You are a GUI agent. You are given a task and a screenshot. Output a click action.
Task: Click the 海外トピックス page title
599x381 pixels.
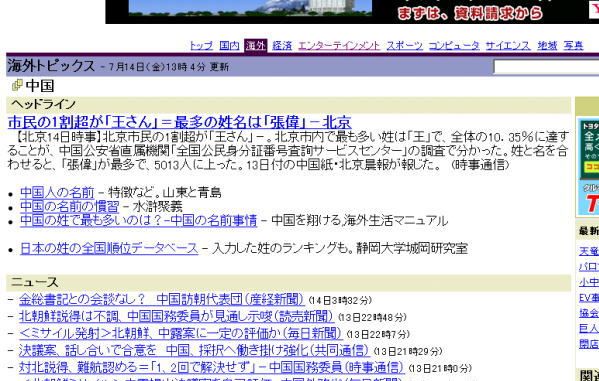[51, 66]
